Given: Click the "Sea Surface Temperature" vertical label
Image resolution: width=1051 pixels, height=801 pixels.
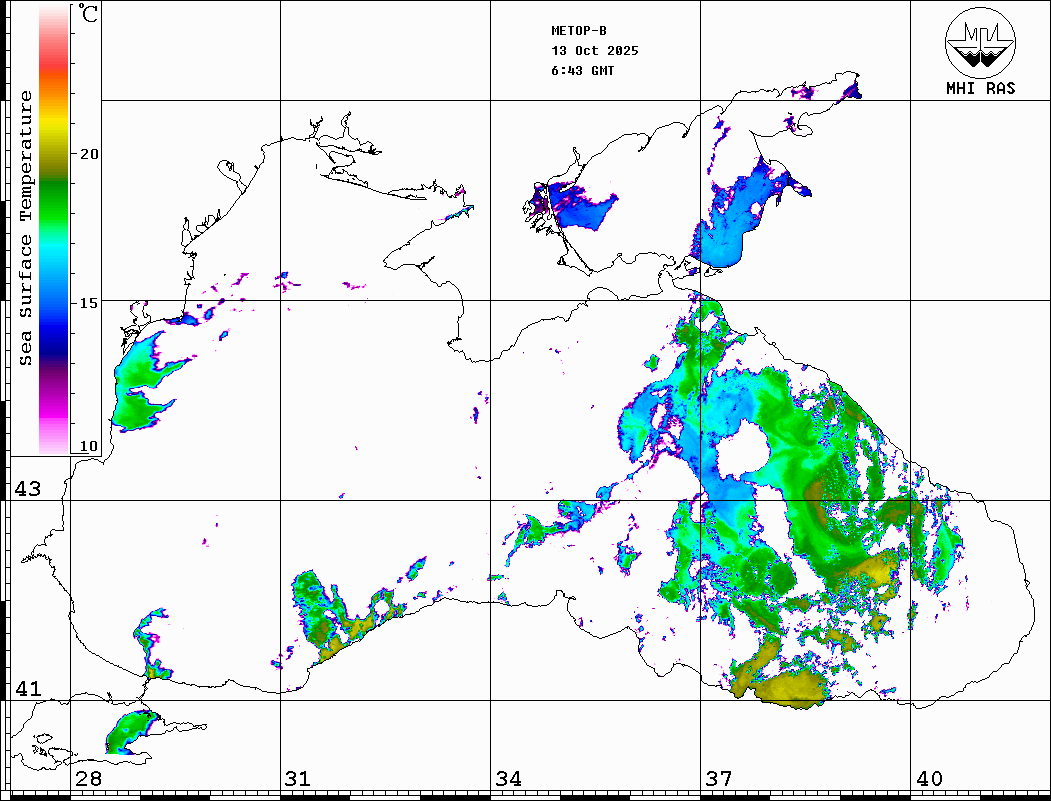Looking at the screenshot, I should 27,228.
